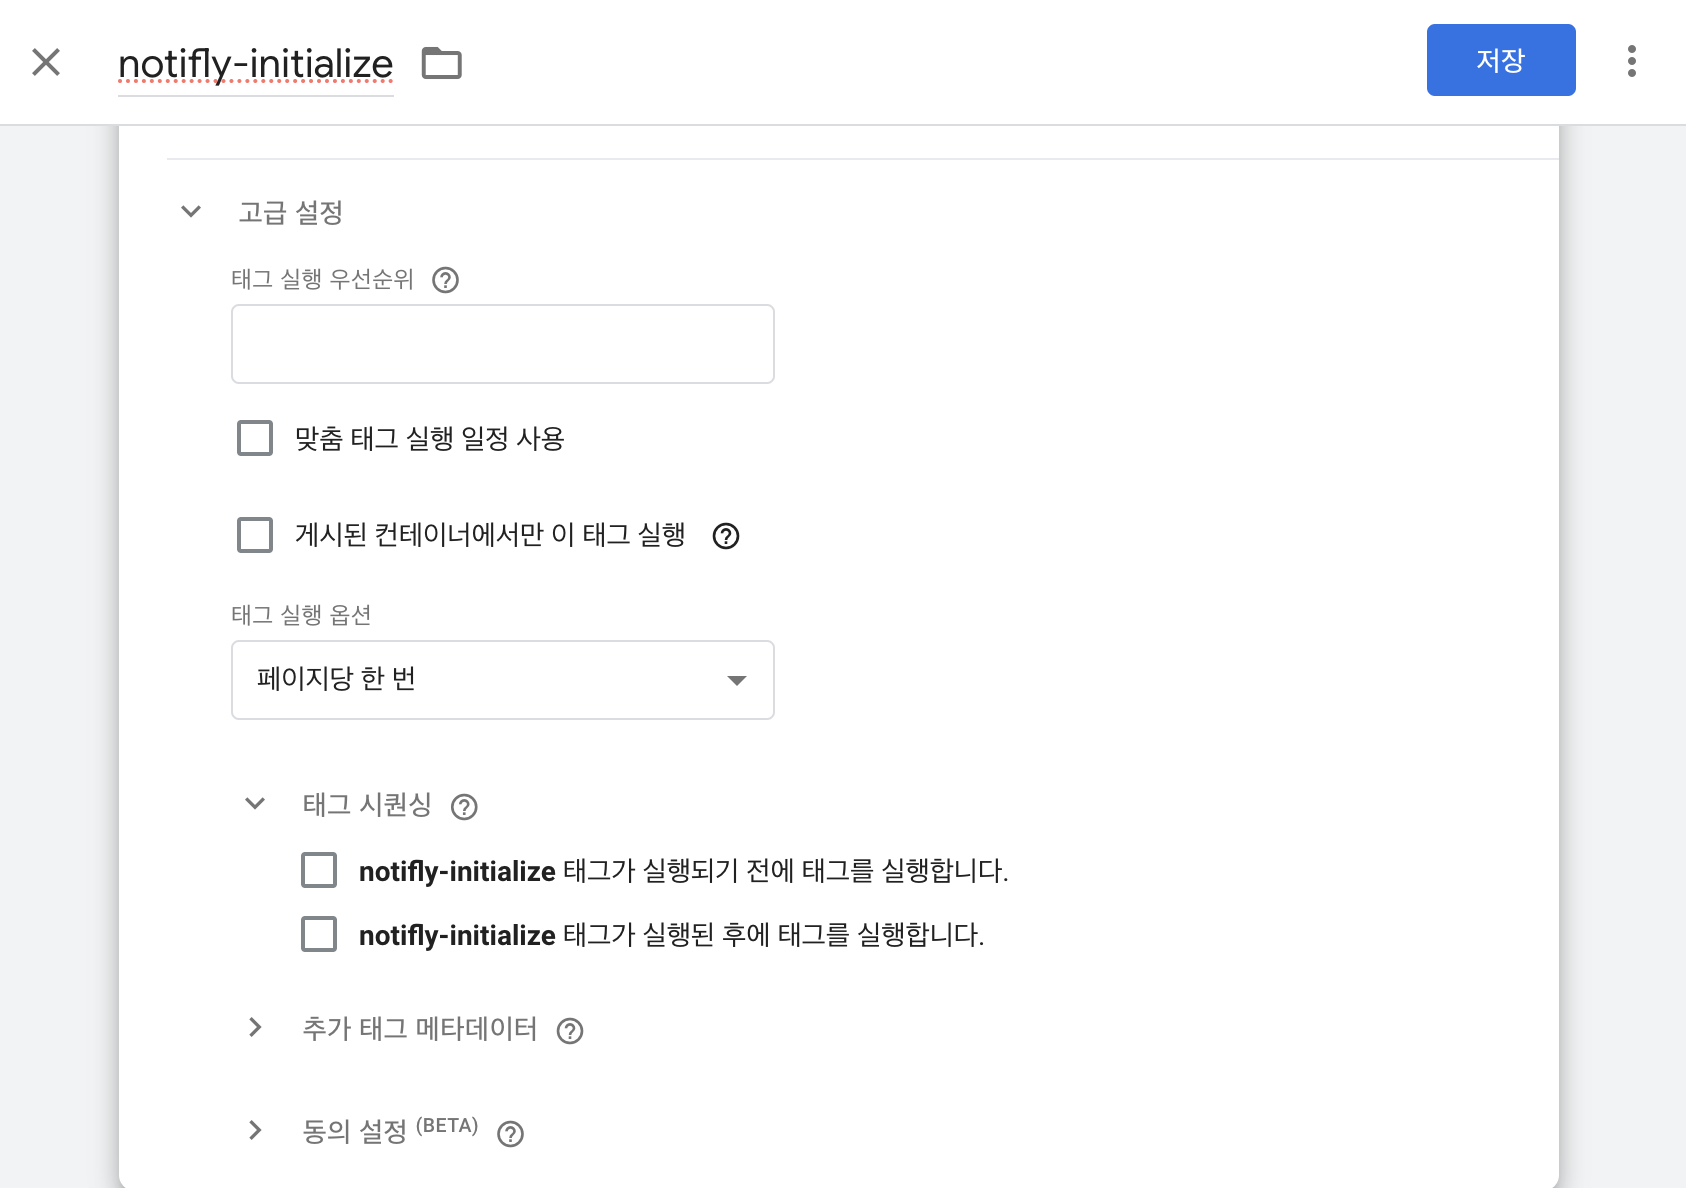Click inside the 태그 실행 우선순위 input field

(x=502, y=344)
